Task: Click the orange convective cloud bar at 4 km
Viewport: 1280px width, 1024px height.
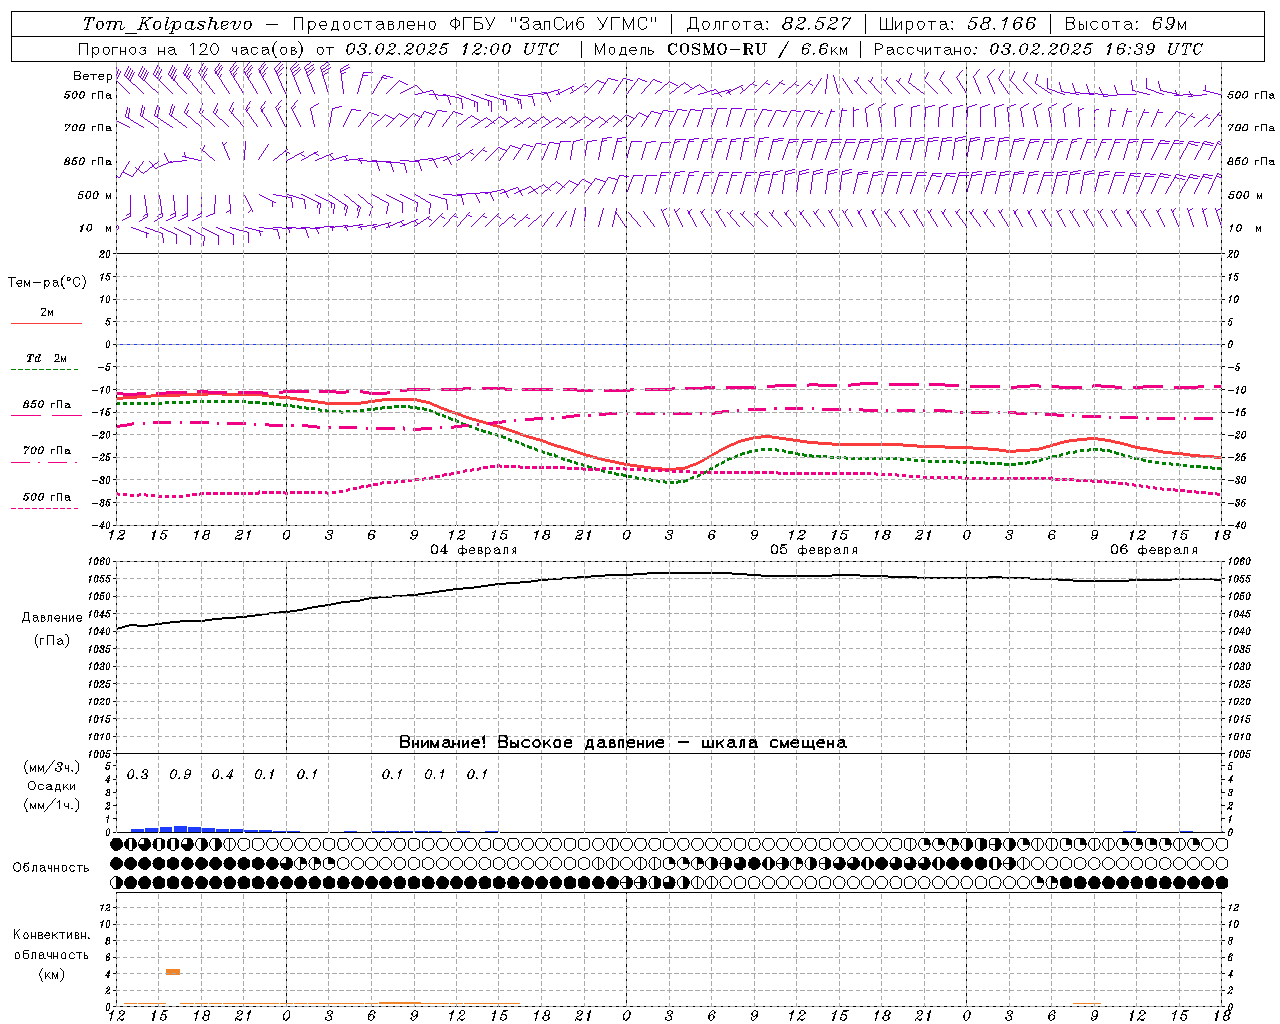Action: coord(173,972)
